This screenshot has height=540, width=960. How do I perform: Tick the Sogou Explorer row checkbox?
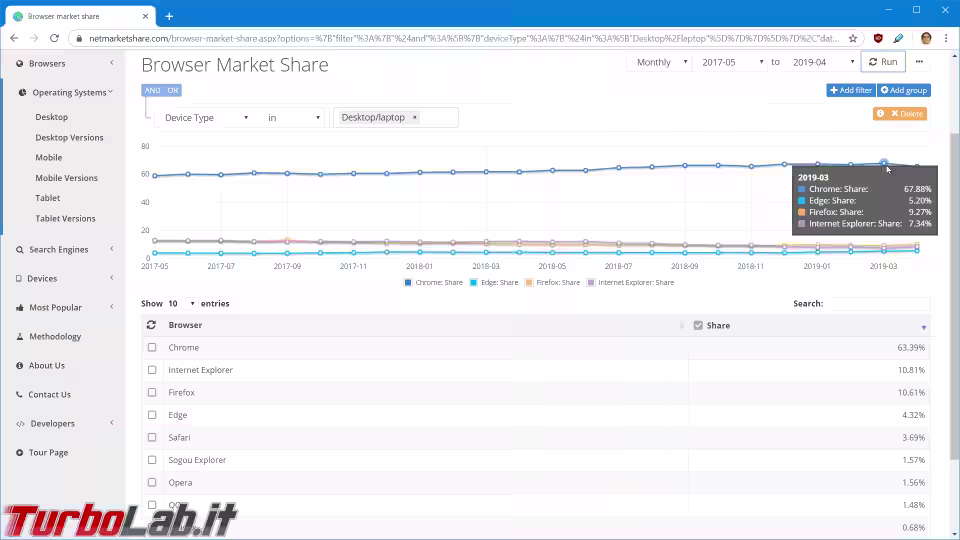[x=152, y=460]
